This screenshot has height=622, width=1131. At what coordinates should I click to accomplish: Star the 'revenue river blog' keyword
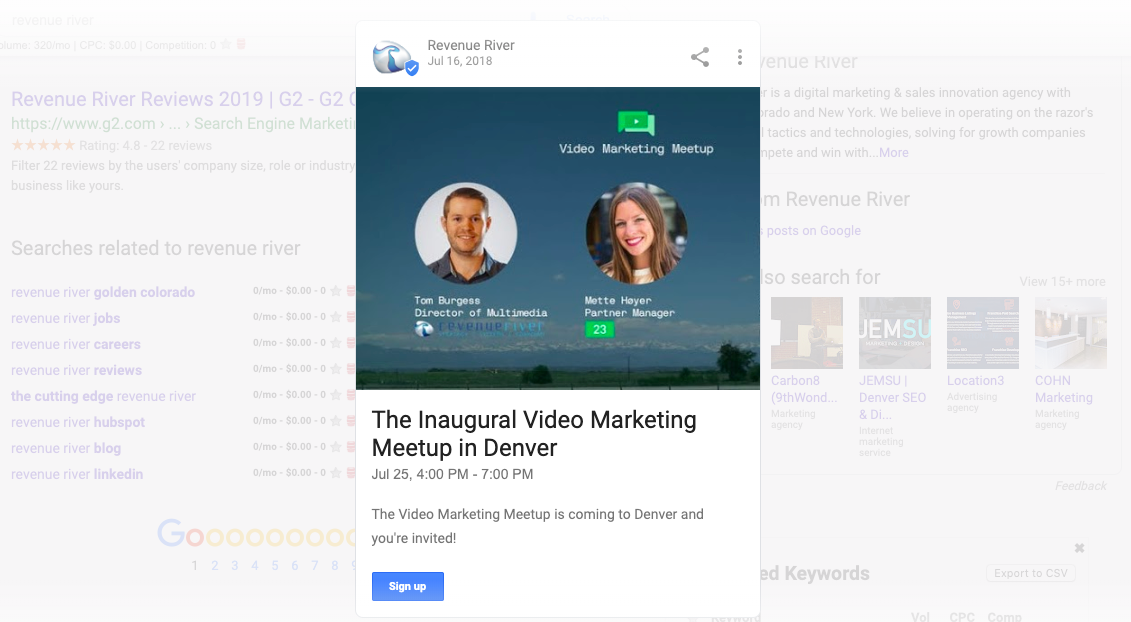[335, 447]
